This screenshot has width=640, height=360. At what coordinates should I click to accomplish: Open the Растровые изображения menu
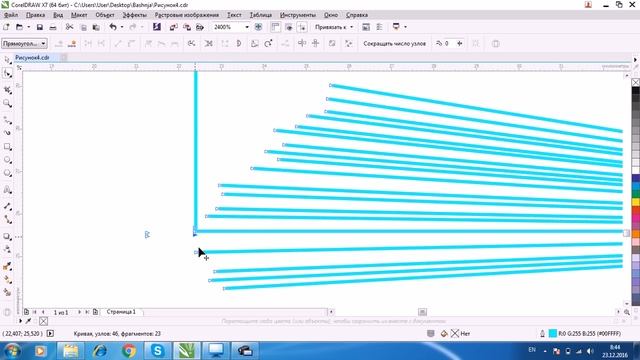click(187, 15)
